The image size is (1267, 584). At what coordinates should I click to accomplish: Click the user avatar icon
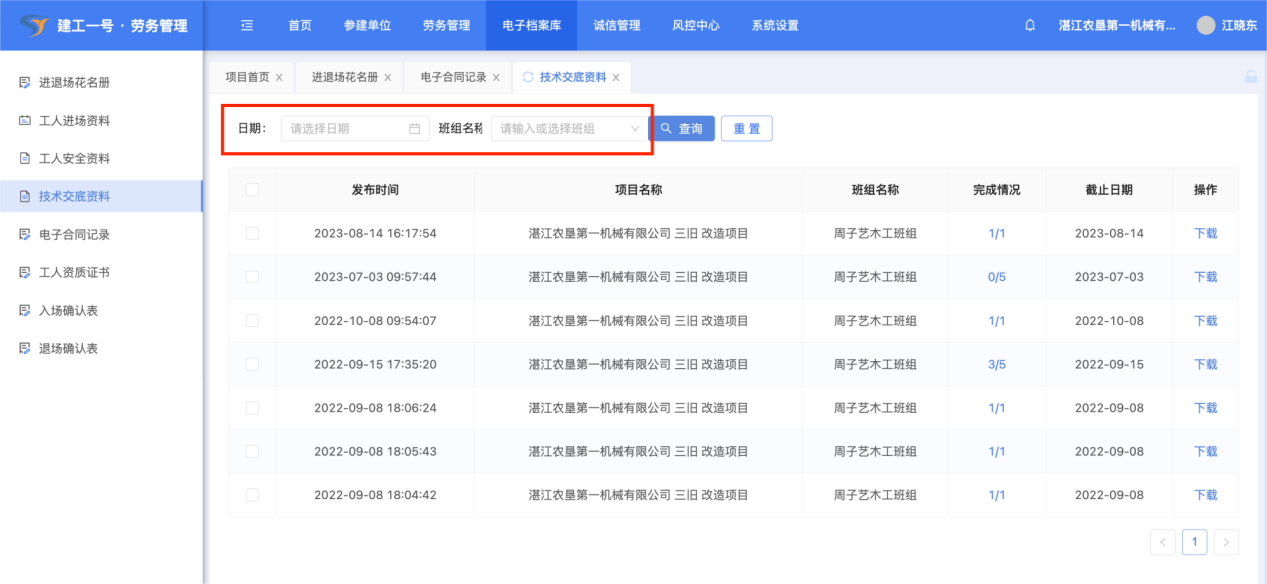[1206, 26]
